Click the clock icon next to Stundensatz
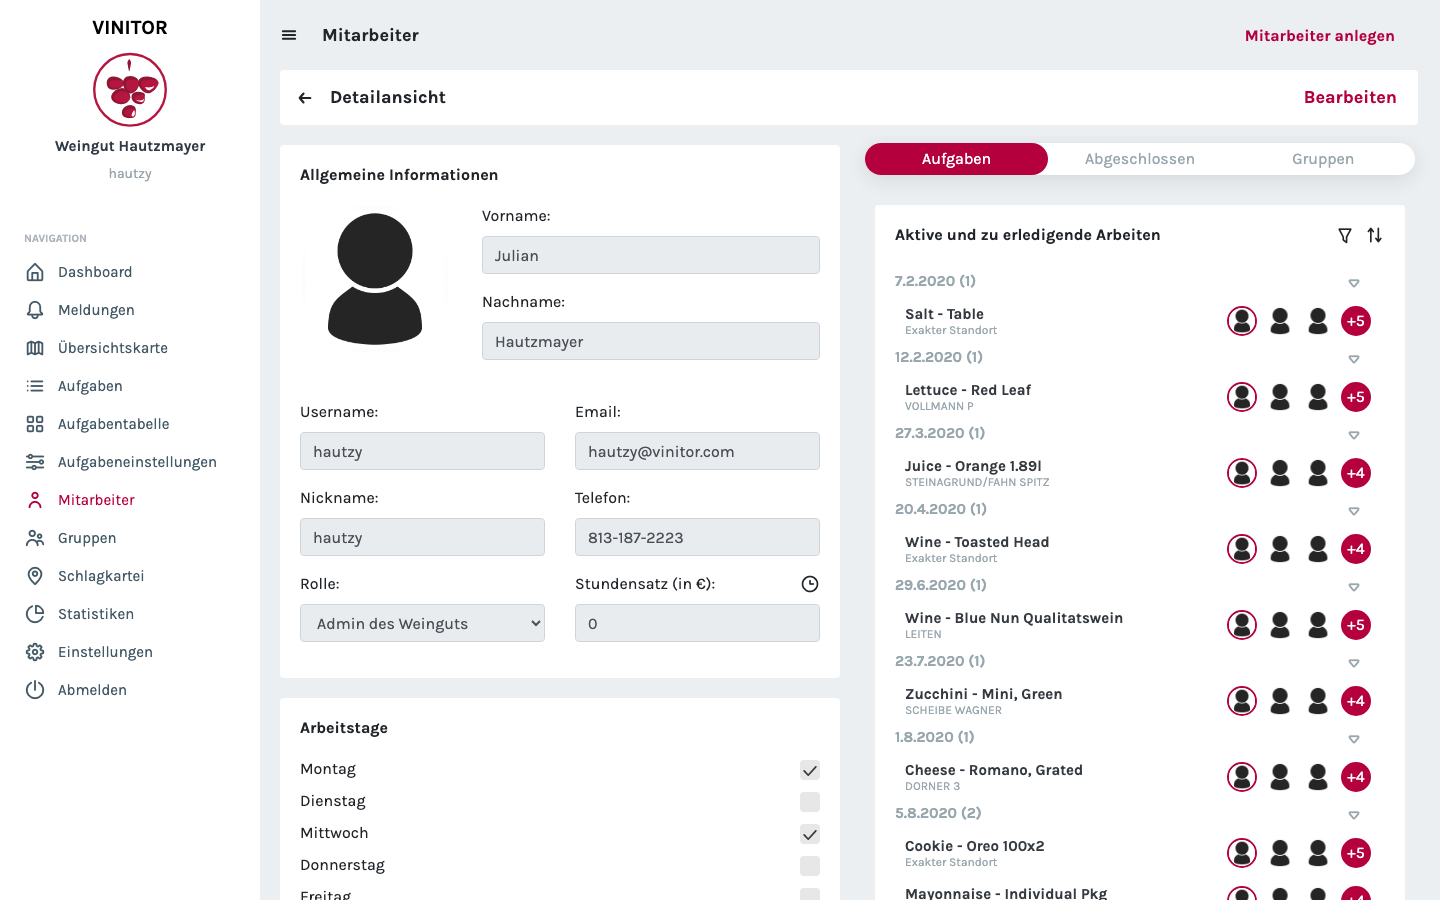This screenshot has height=900, width=1440. (810, 584)
